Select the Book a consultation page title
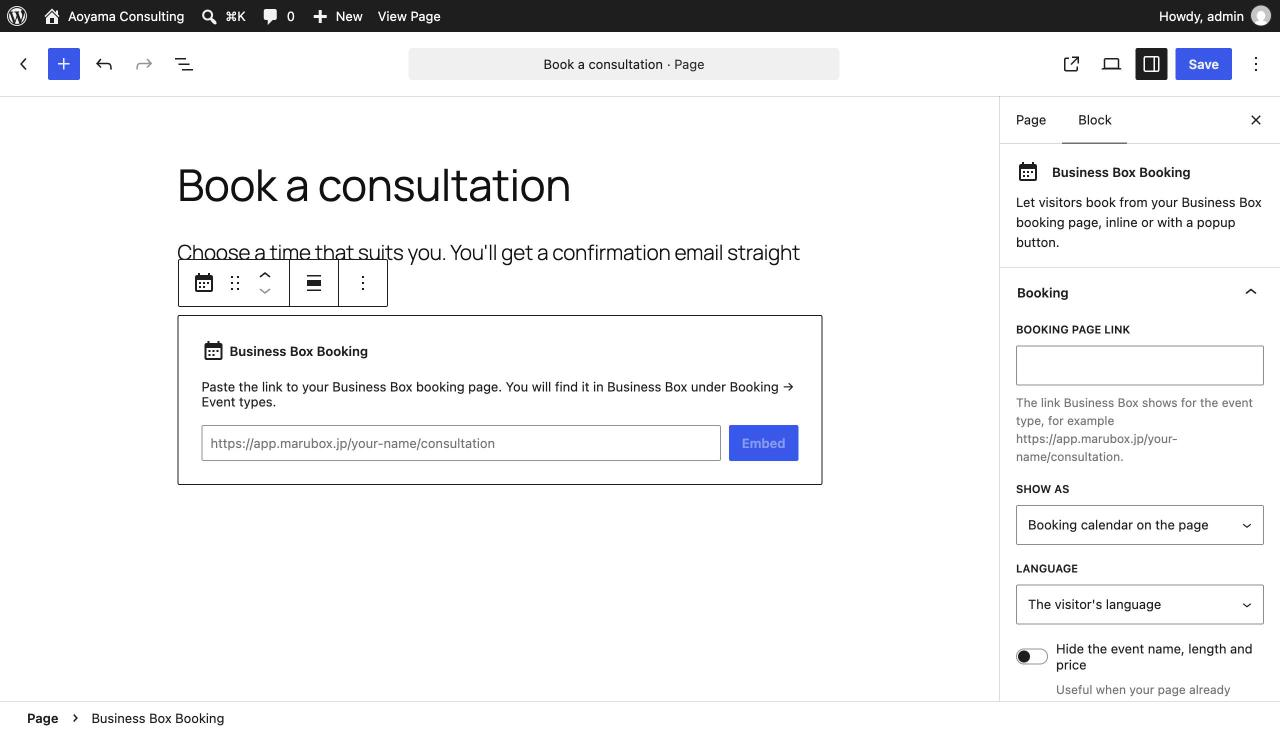 (x=374, y=186)
